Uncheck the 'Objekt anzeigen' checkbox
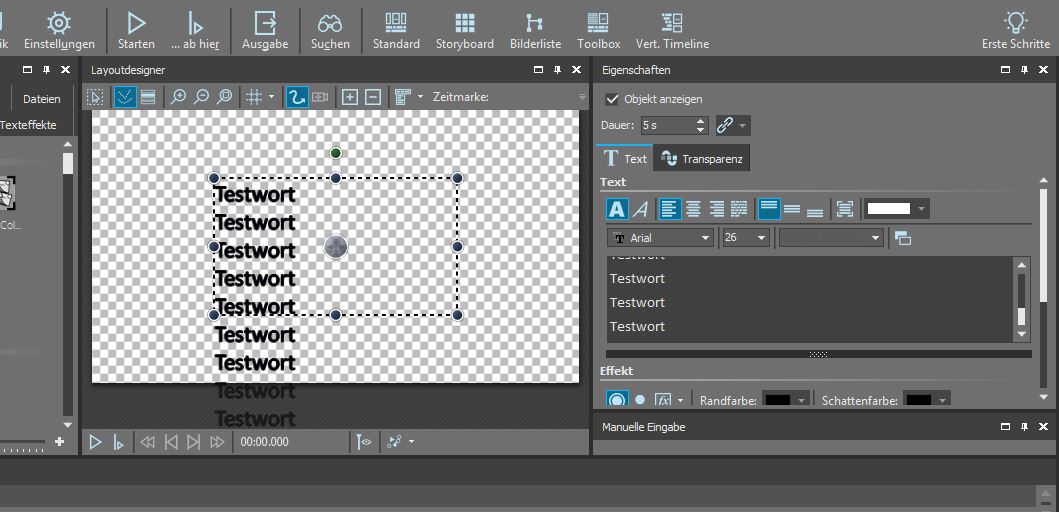 pos(613,99)
